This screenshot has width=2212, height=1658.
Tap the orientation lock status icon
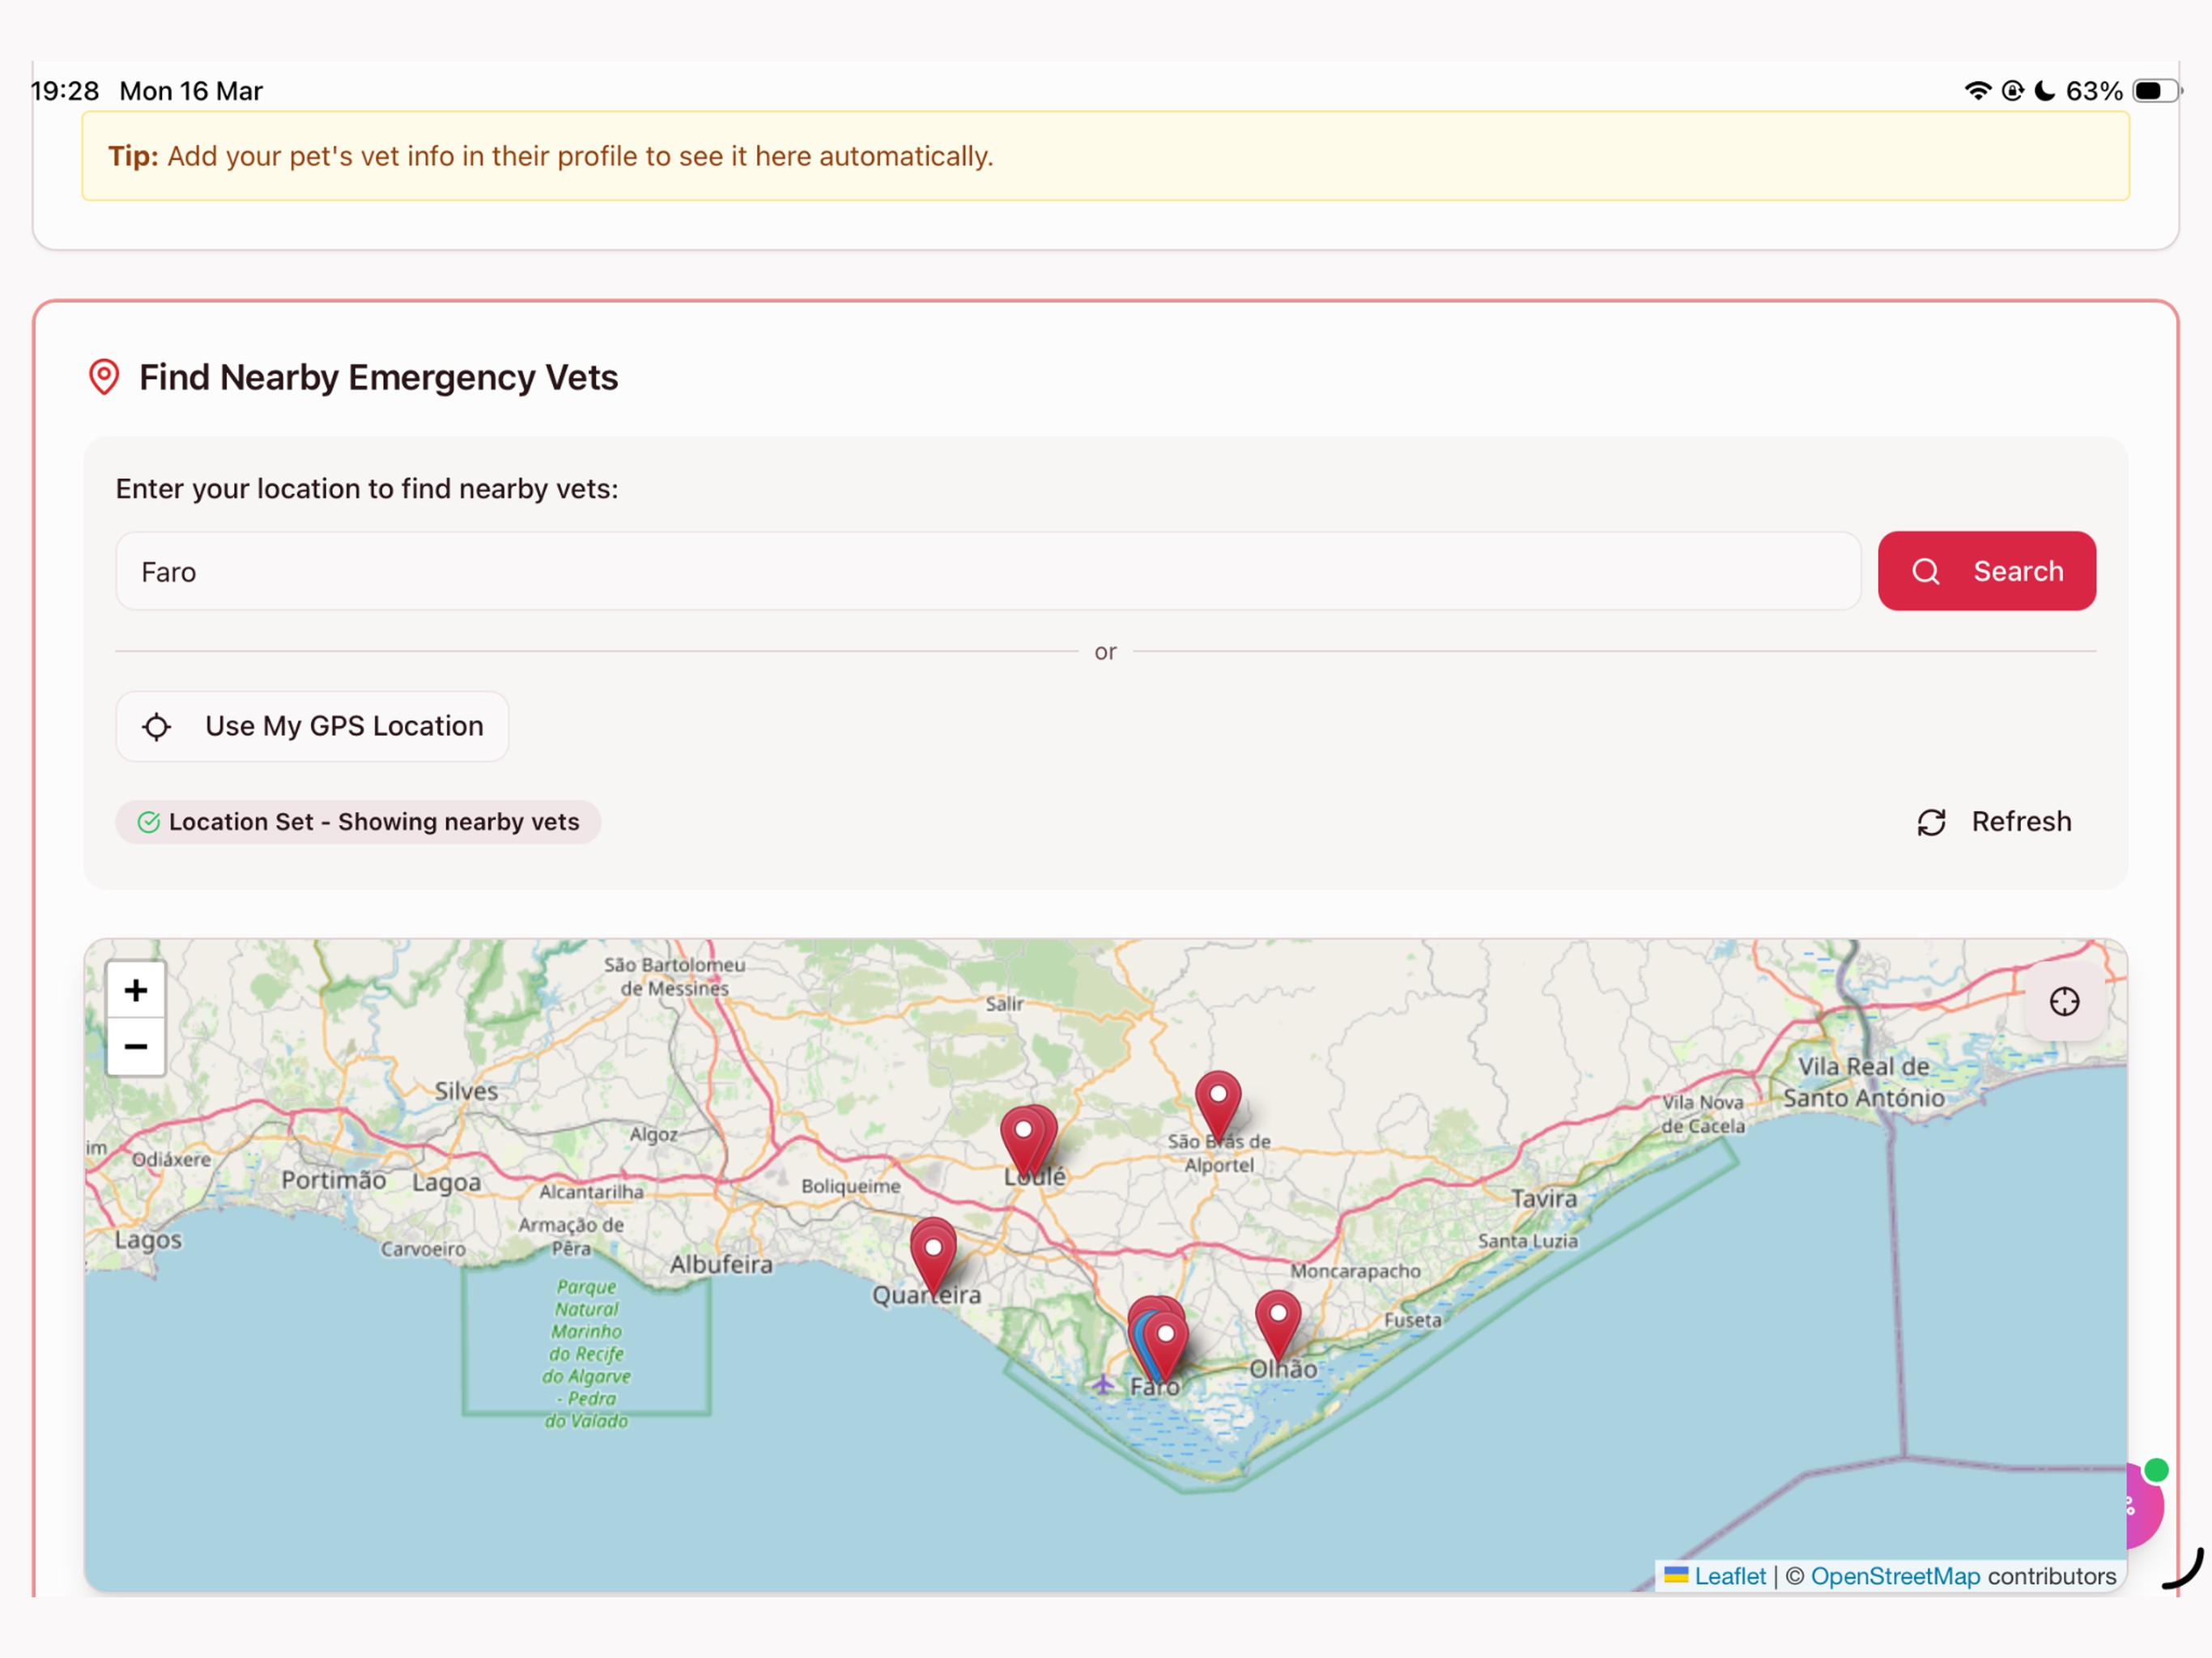(x=2012, y=91)
